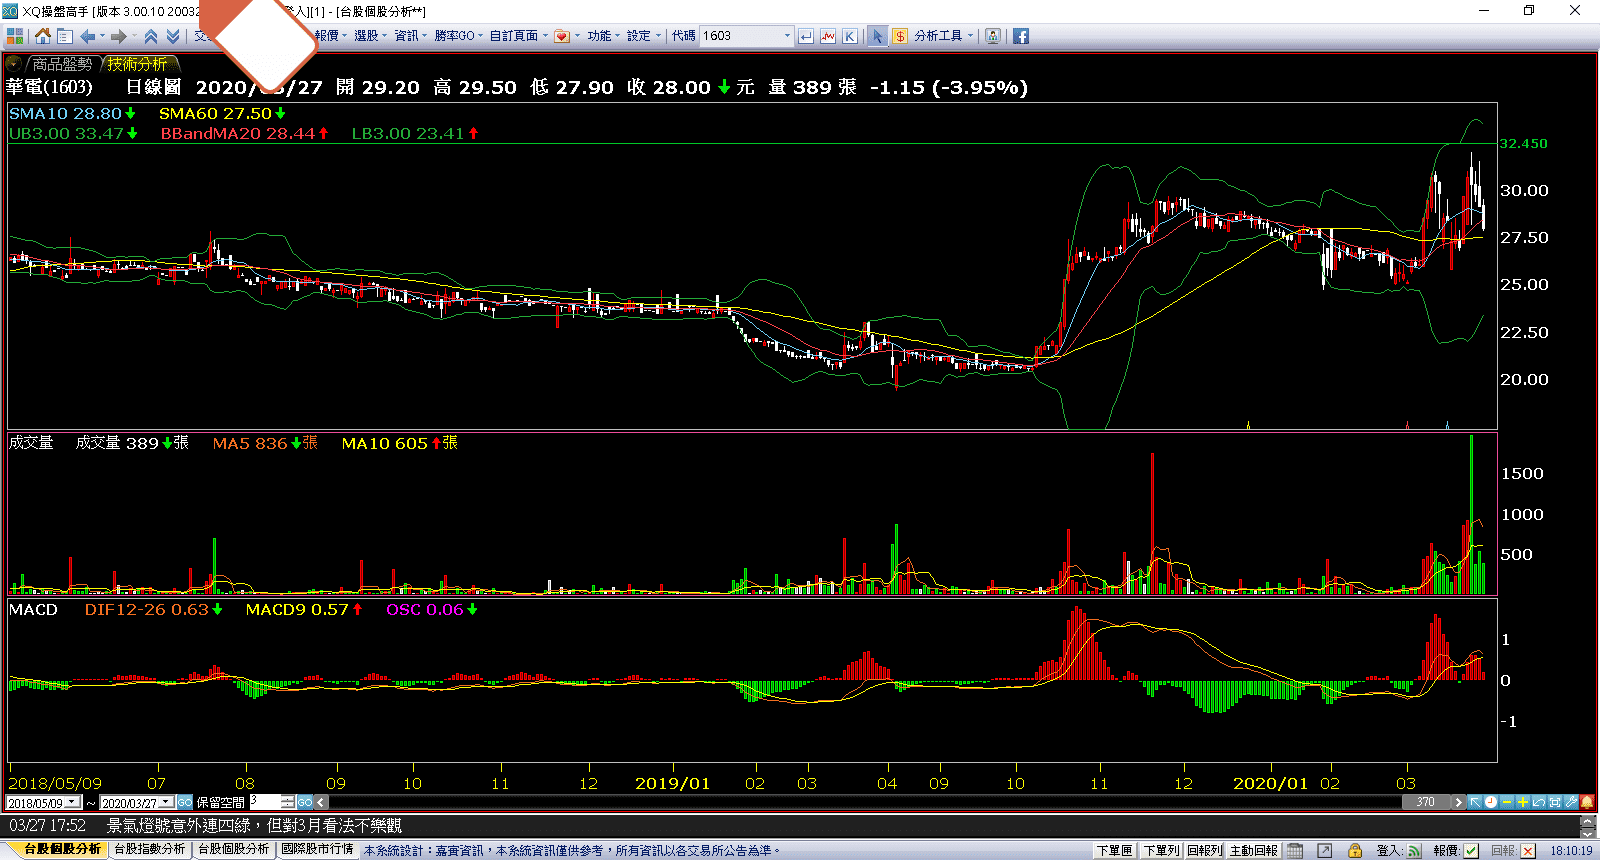Toggle the 回報 report status checkbox
Viewport: 1600px width, 860px height.
pyautogui.click(x=1528, y=850)
